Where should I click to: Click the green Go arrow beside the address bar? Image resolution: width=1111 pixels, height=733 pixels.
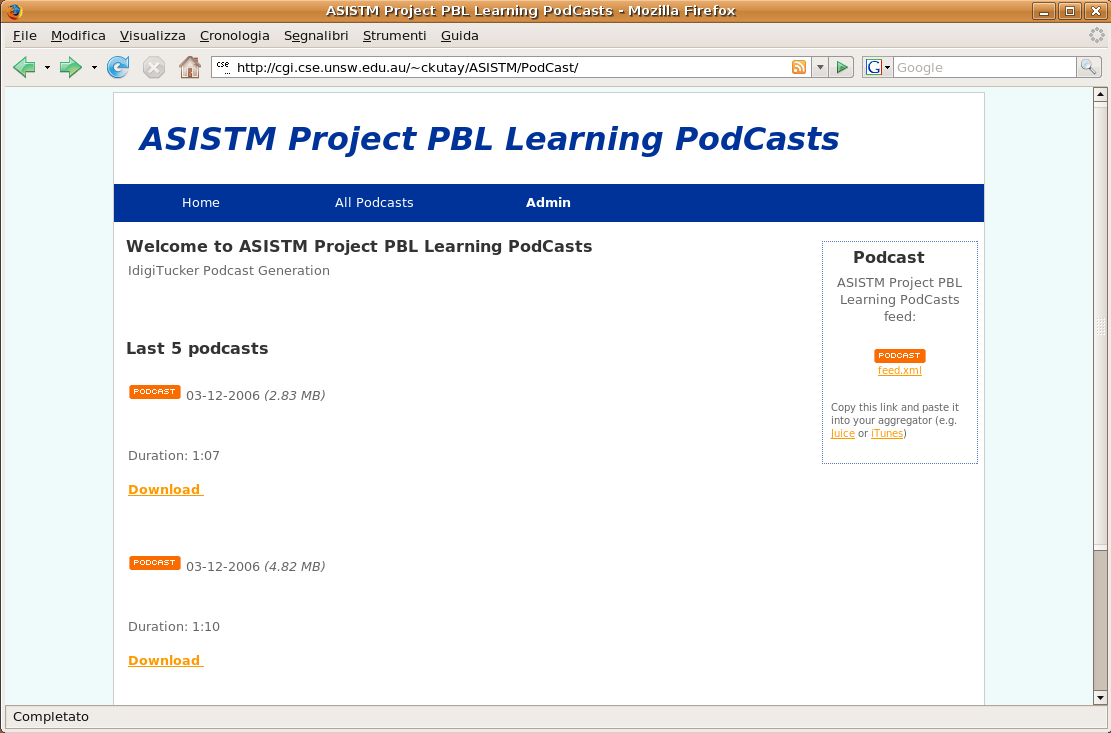842,67
